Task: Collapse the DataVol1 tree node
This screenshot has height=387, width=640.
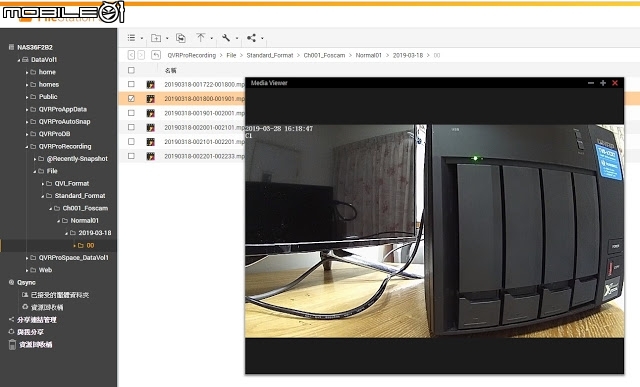Action: pos(19,60)
